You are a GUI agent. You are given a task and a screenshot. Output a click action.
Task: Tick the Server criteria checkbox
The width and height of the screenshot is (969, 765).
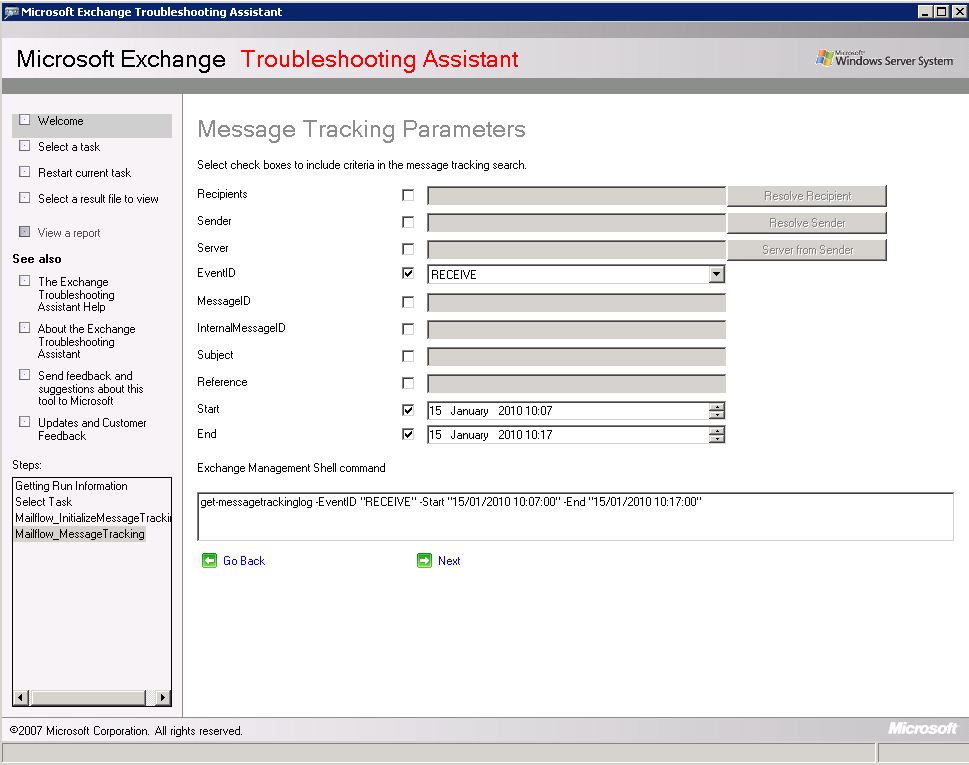click(x=408, y=249)
